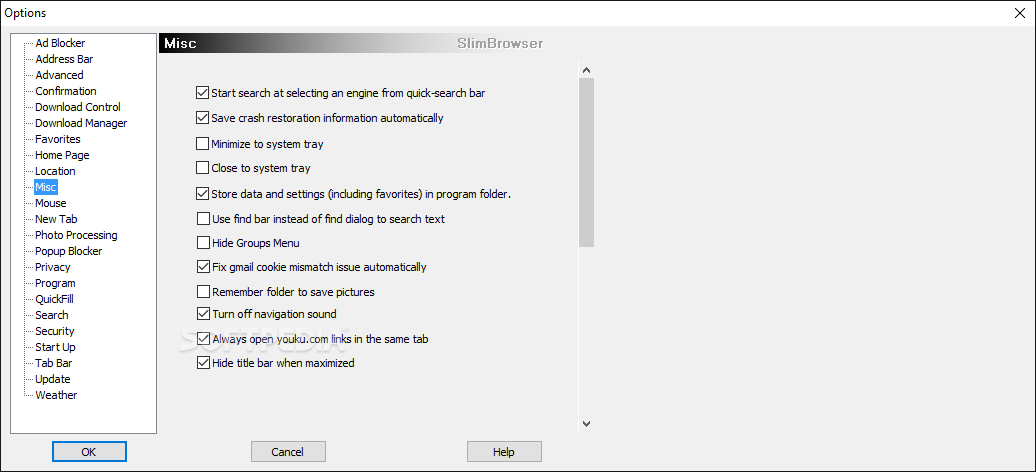Open Download Manager settings
The height and width of the screenshot is (472, 1036).
81,123
